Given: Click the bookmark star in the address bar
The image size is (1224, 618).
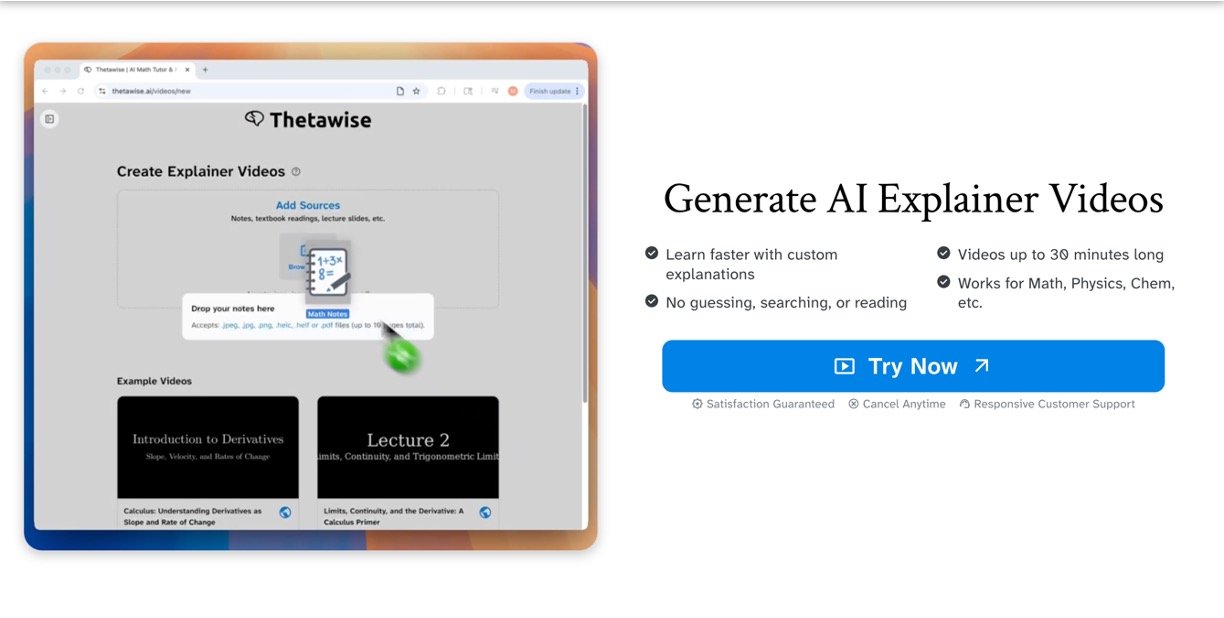Looking at the screenshot, I should pyautogui.click(x=417, y=91).
